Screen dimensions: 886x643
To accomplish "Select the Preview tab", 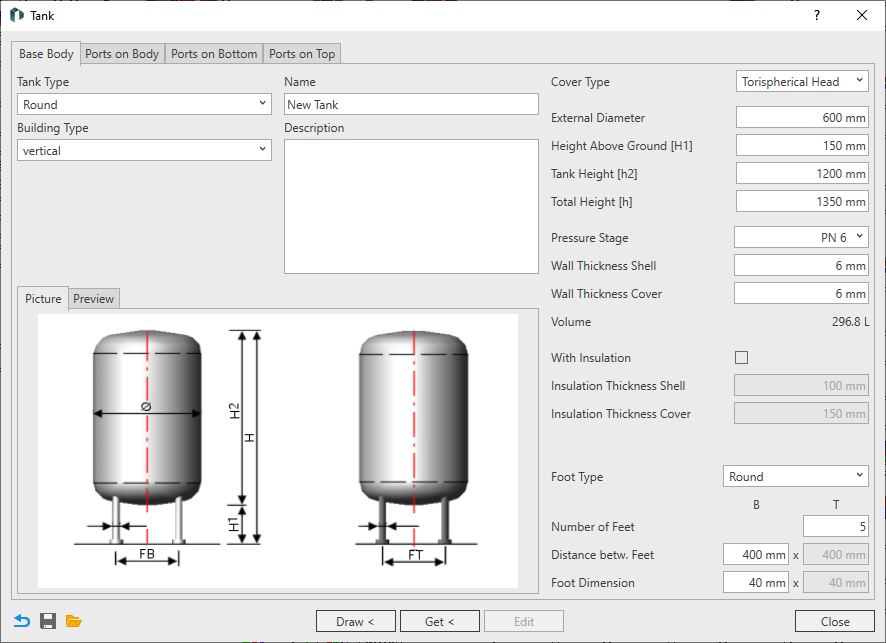I will coord(94,298).
